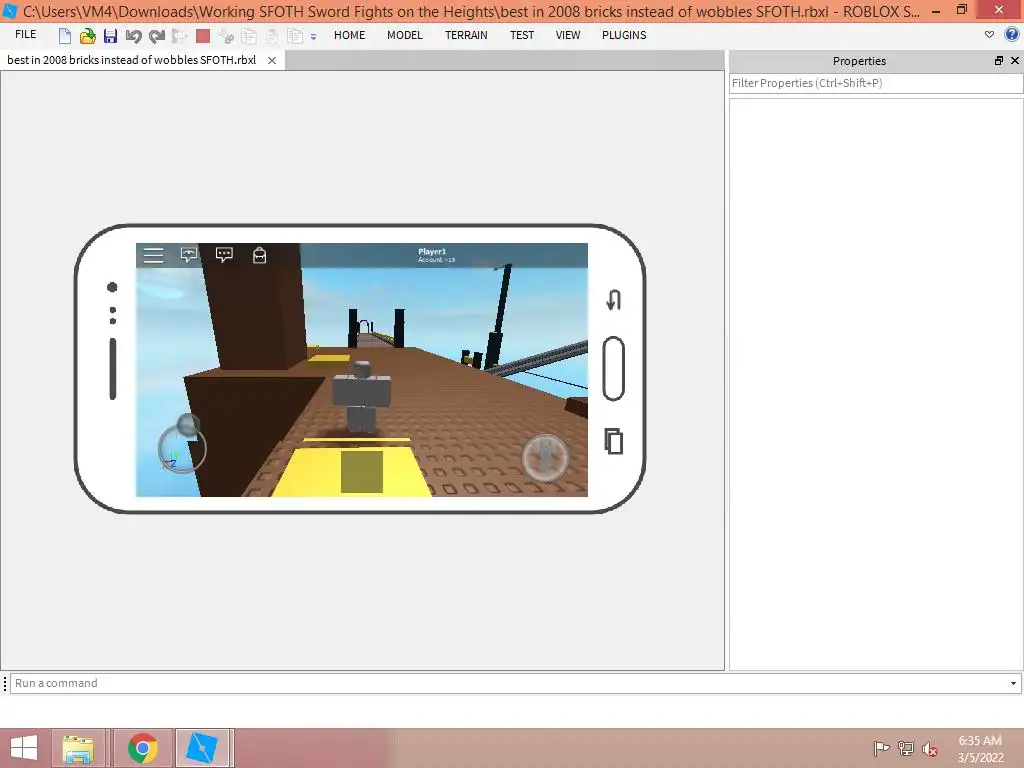The width and height of the screenshot is (1024, 768).
Task: Click the Paste clipboard icon
Action: click(x=272, y=36)
